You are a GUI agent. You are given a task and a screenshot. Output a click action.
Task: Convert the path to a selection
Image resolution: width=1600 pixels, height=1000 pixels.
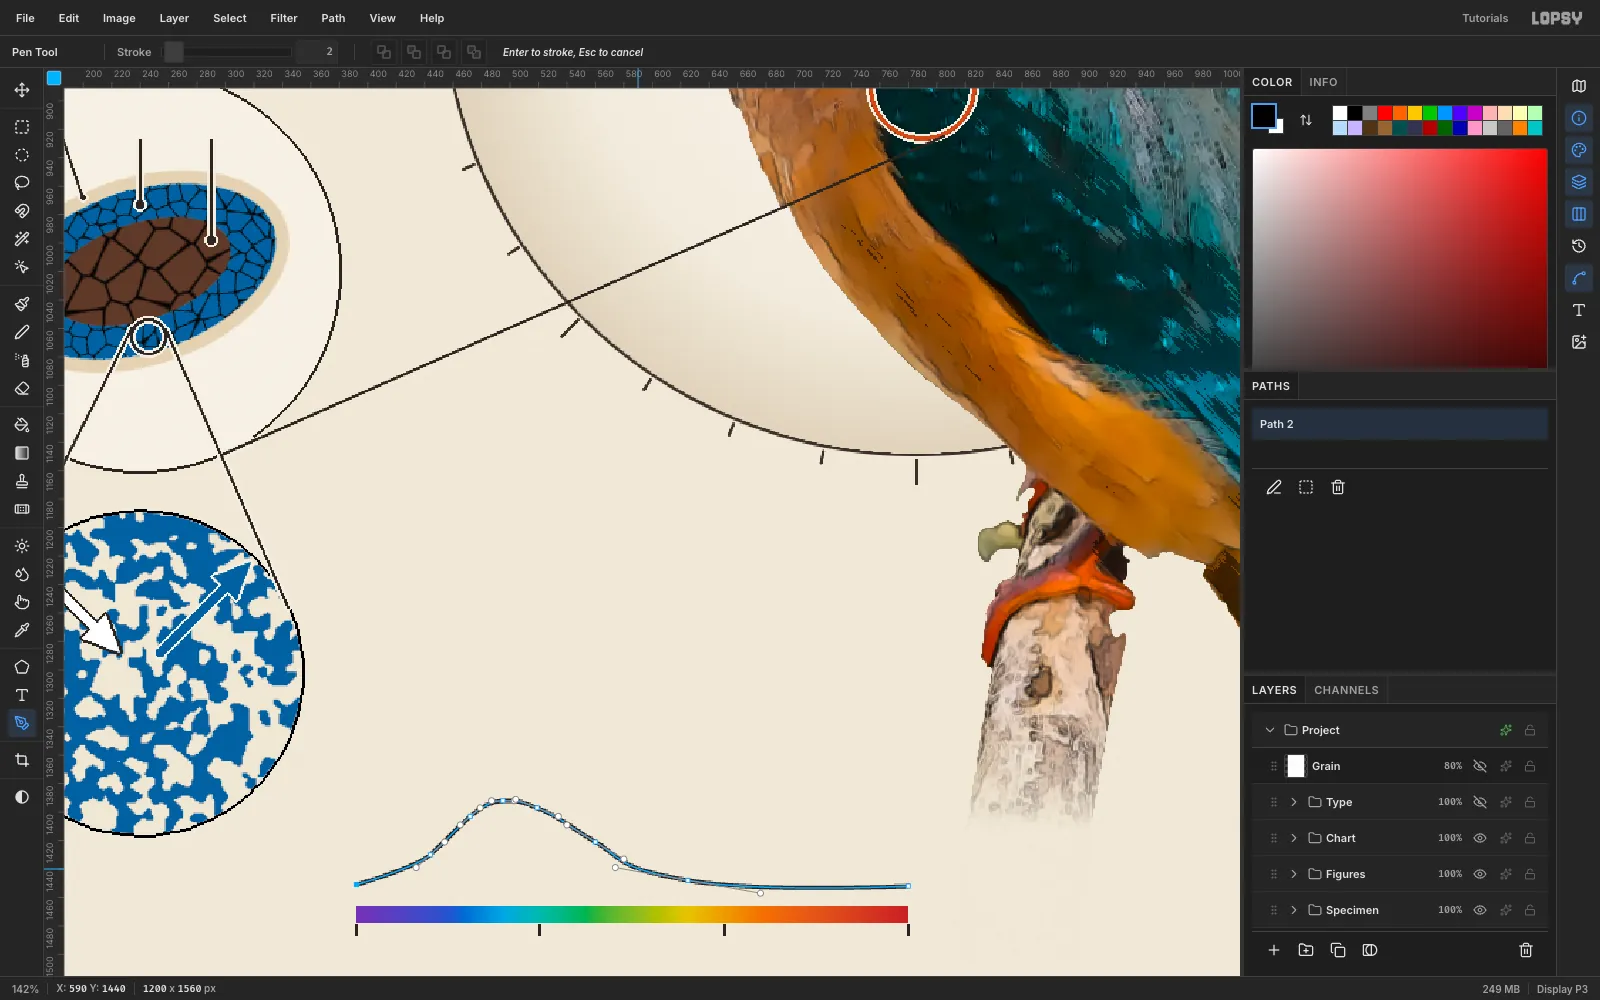click(1306, 487)
